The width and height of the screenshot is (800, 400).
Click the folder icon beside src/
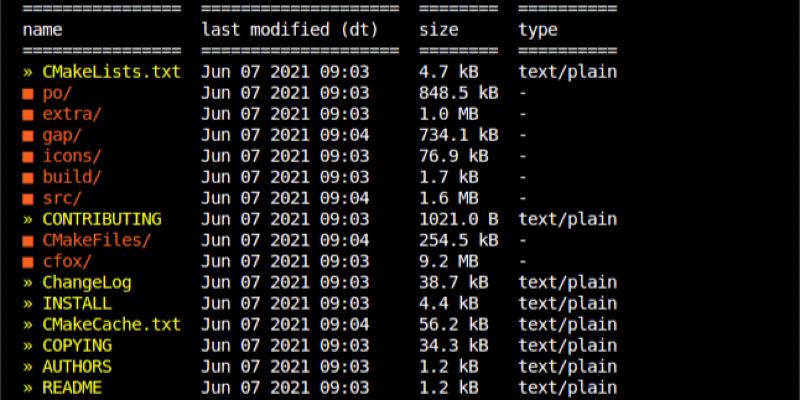pos(28,198)
